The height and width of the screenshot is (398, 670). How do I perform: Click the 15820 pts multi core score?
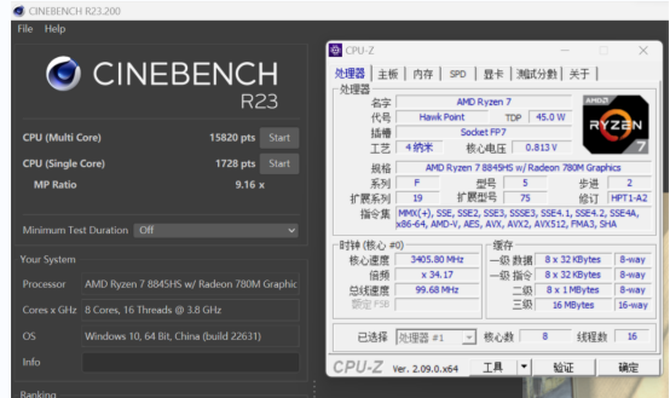click(x=232, y=138)
